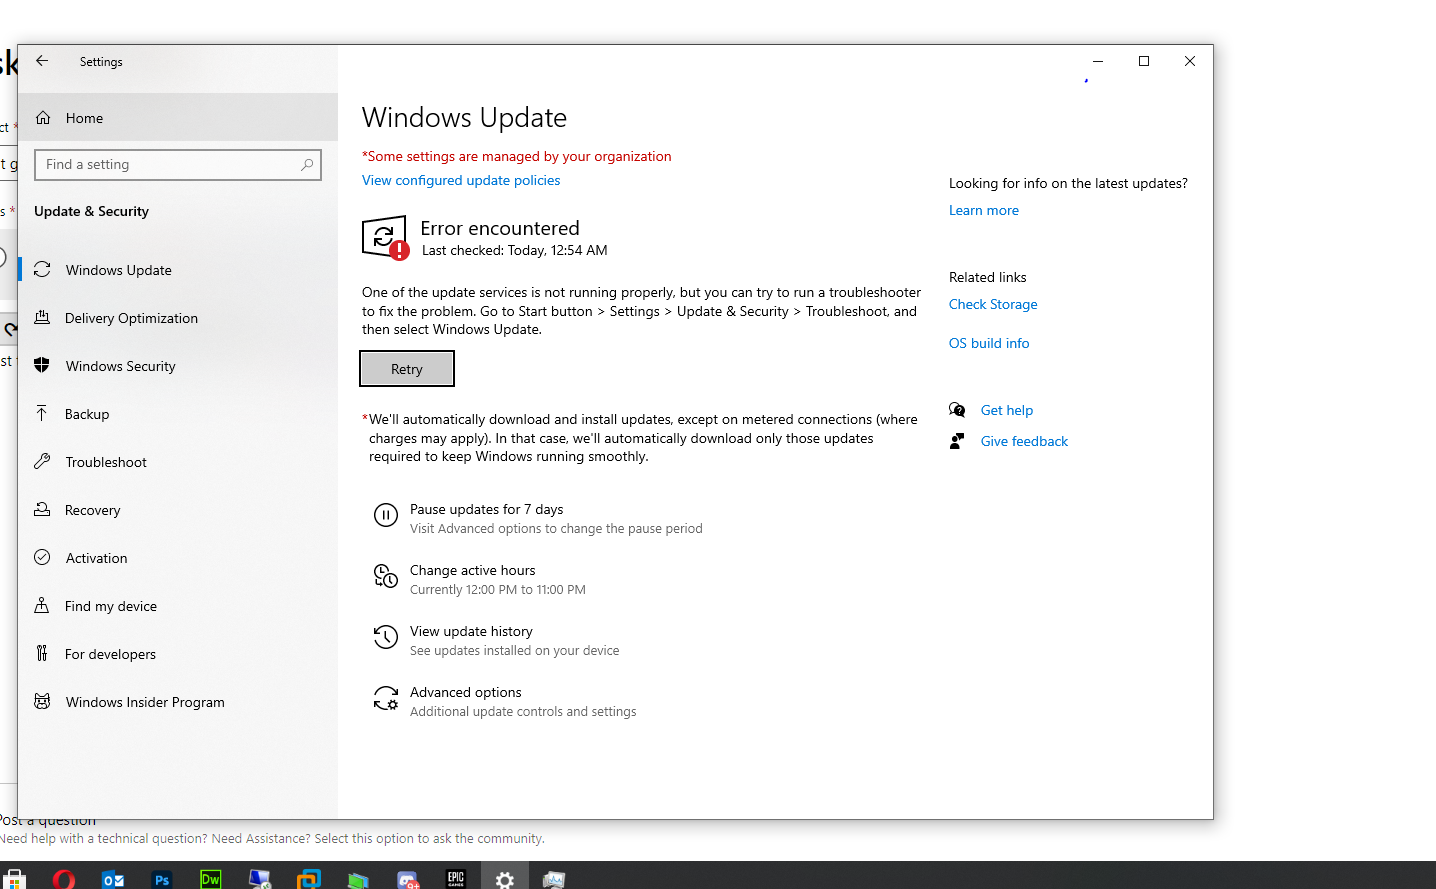
Task: Open Windows Insider Program settings
Action: click(178, 702)
